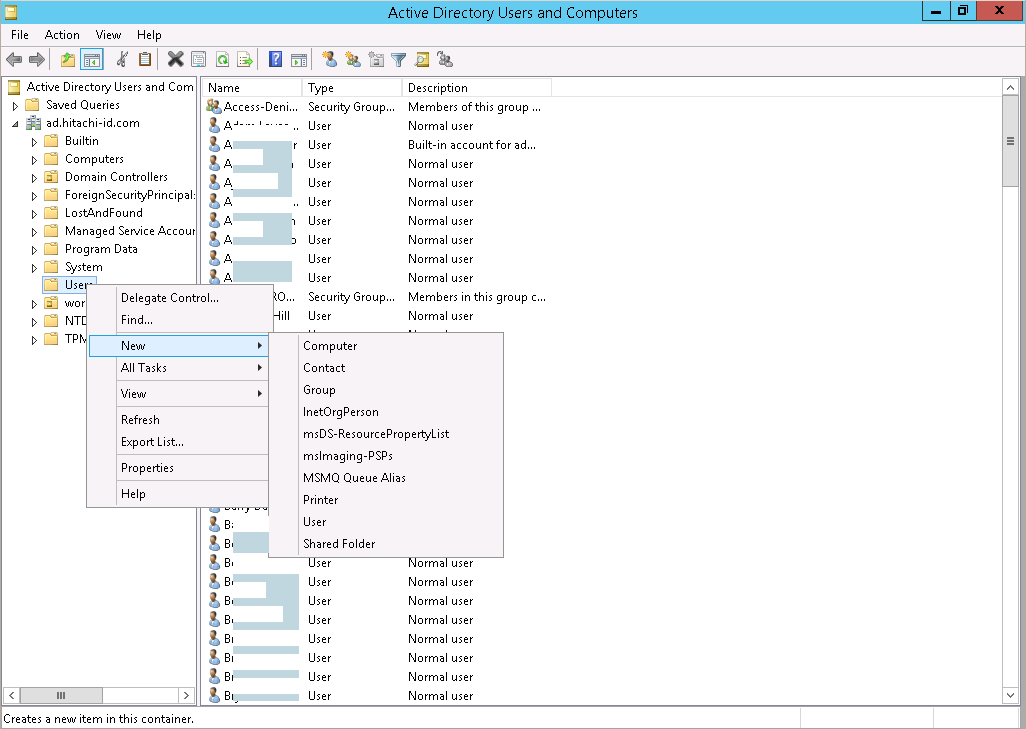Viewport: 1026px width, 729px height.
Task: Select Group in the New submenu
Action: pos(319,390)
